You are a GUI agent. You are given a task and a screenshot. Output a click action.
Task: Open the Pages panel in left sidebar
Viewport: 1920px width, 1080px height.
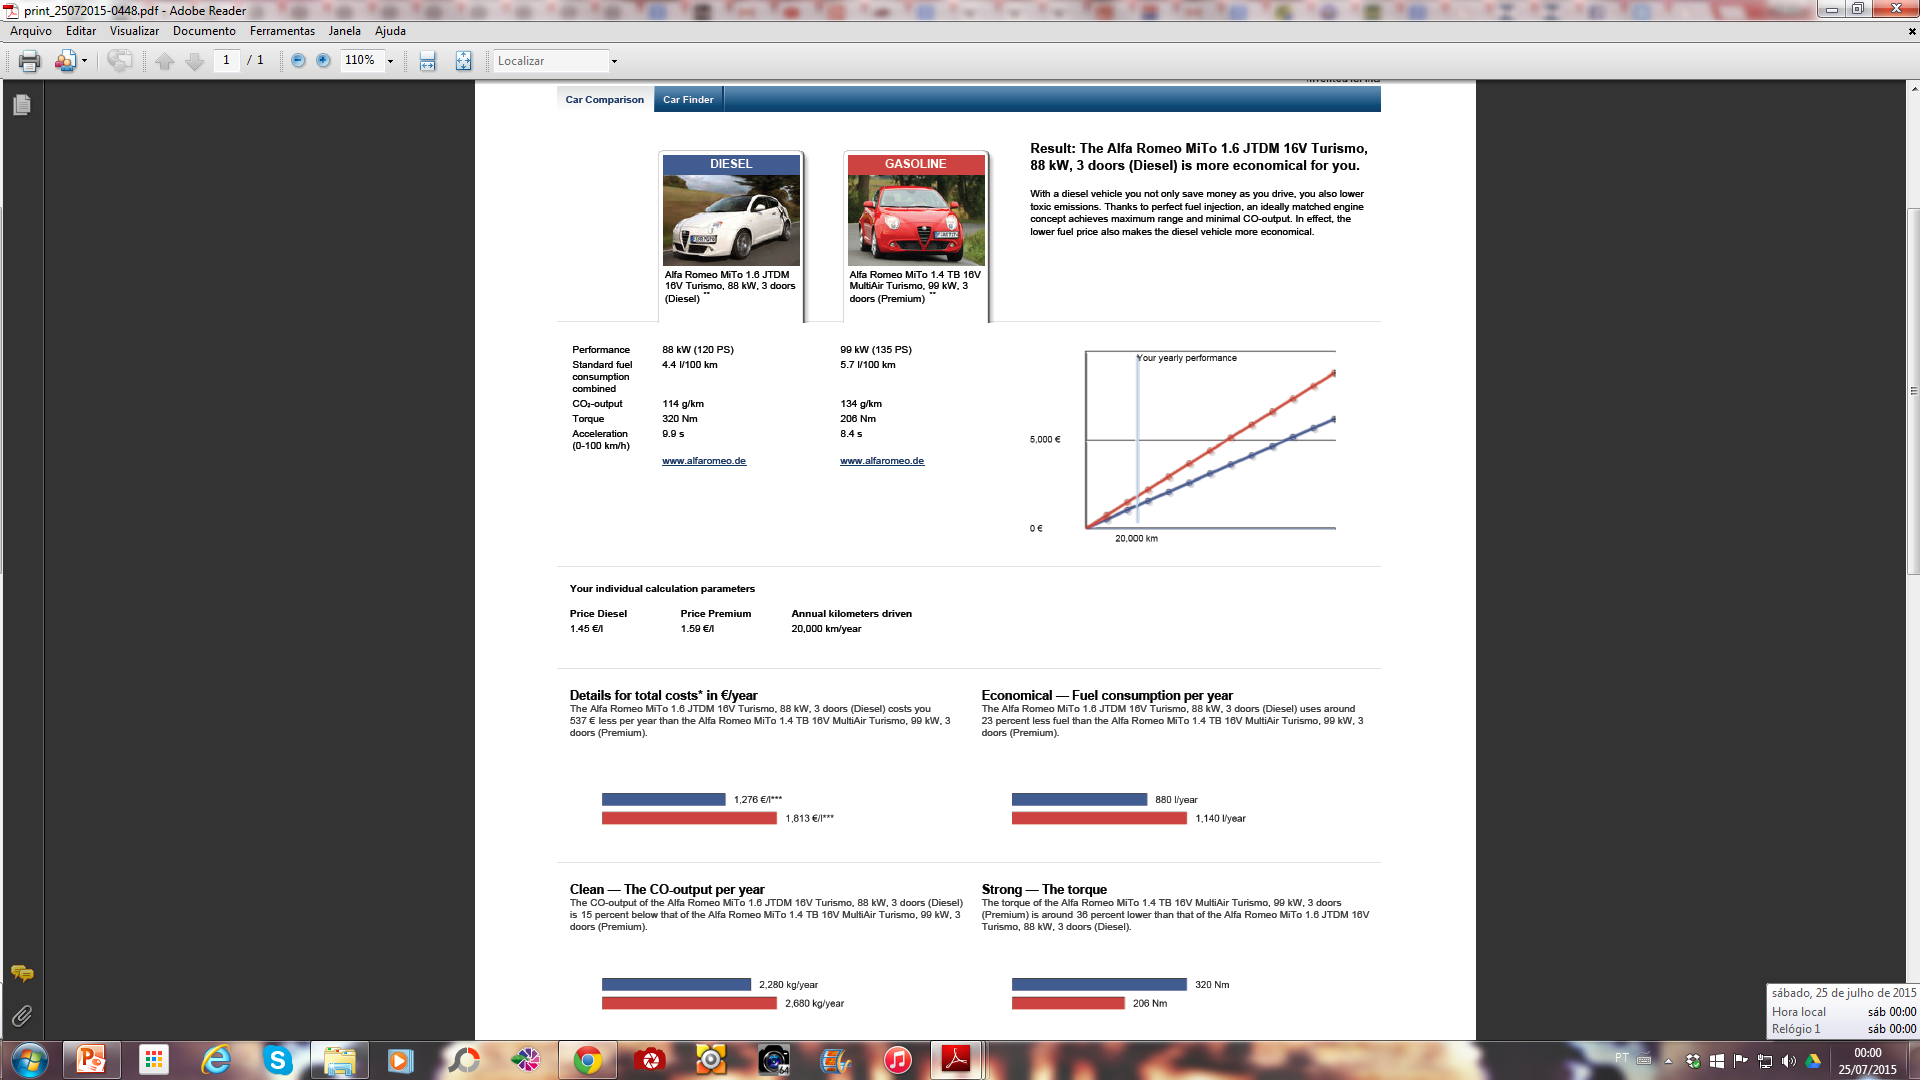(22, 105)
